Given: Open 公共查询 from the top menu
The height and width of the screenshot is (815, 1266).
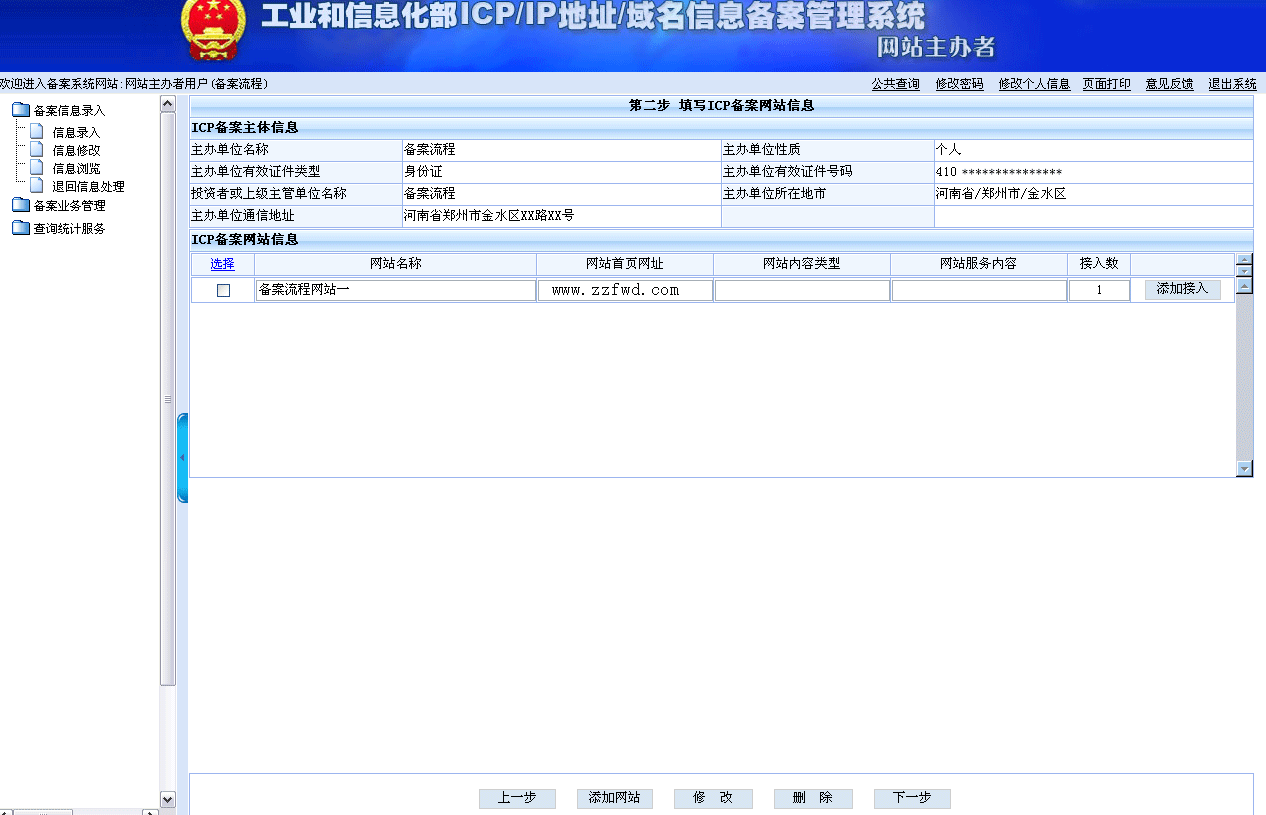Looking at the screenshot, I should coord(895,83).
